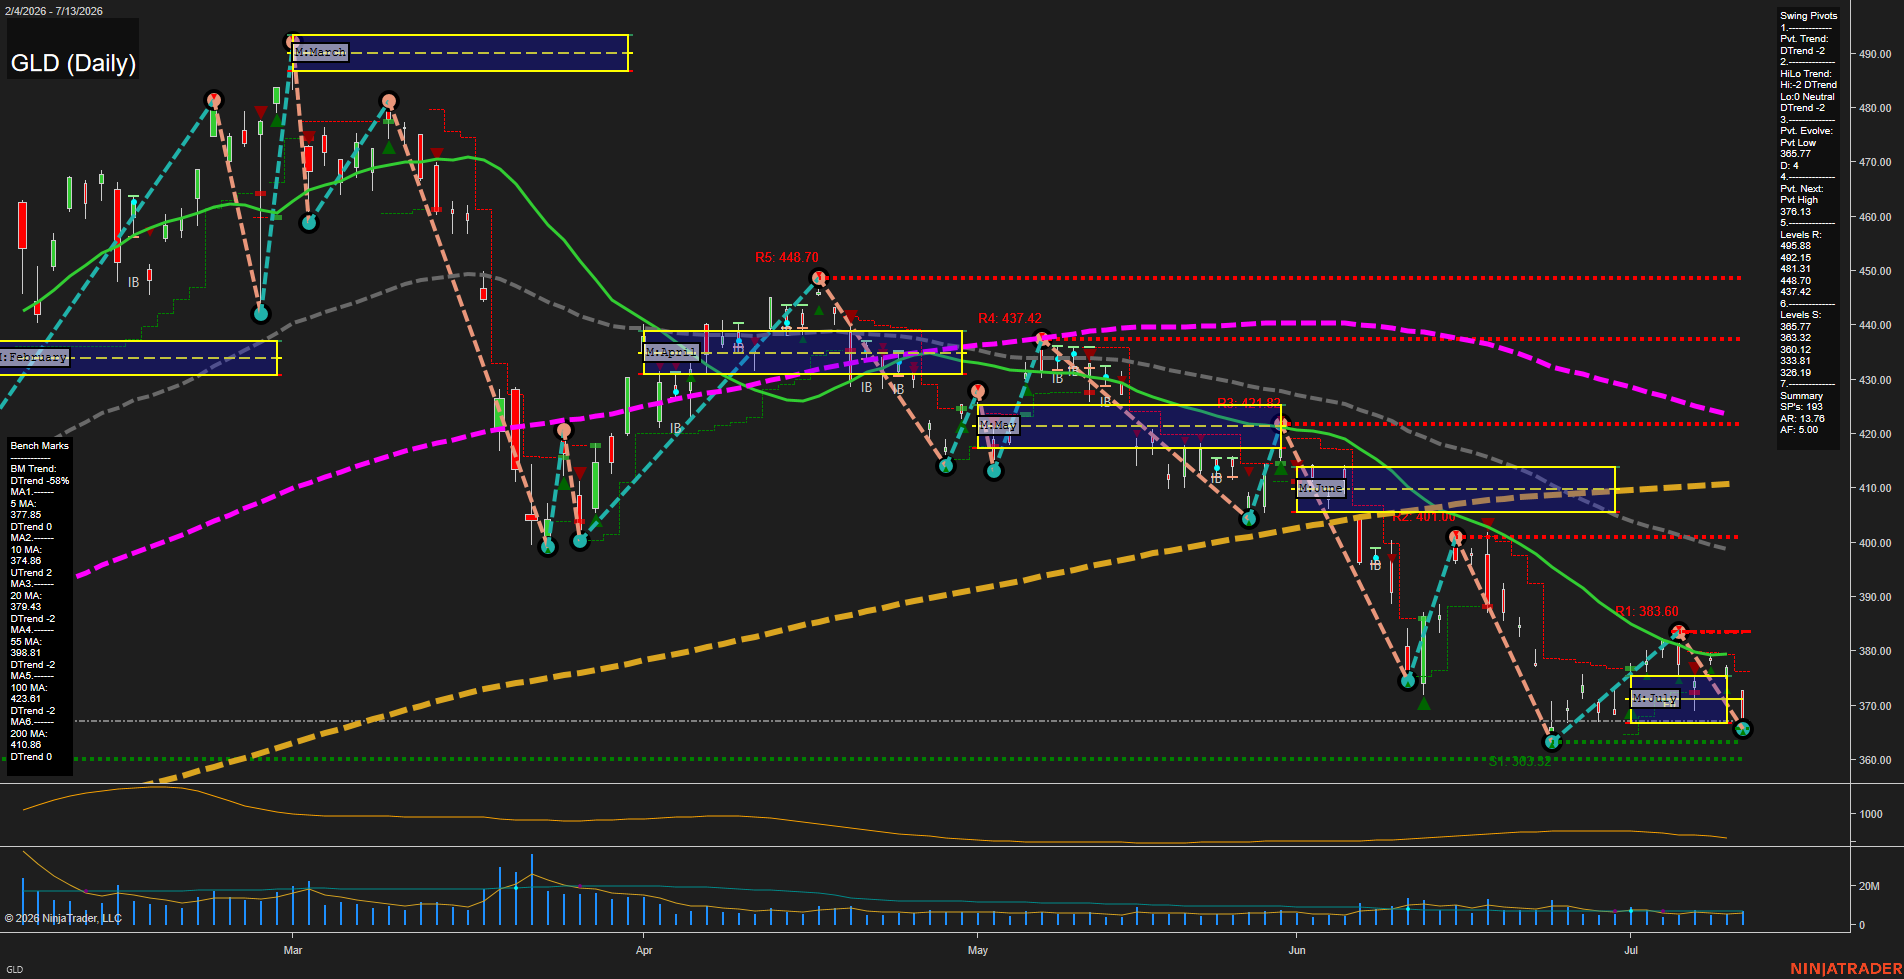Select the M:July monthly zone label
The width and height of the screenshot is (1904, 979).
click(1655, 698)
